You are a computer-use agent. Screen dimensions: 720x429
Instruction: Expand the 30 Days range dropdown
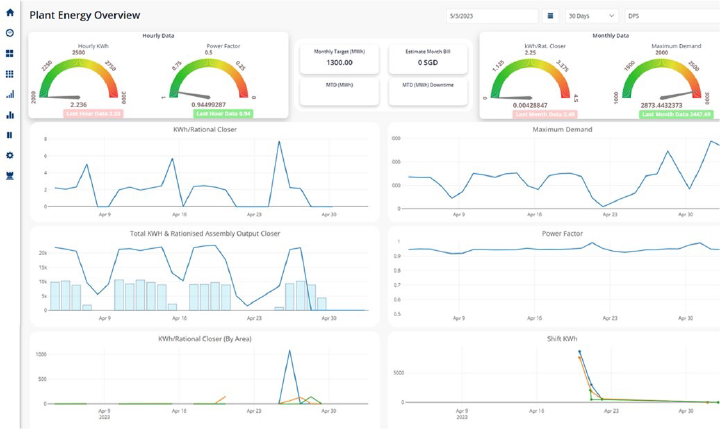591,16
